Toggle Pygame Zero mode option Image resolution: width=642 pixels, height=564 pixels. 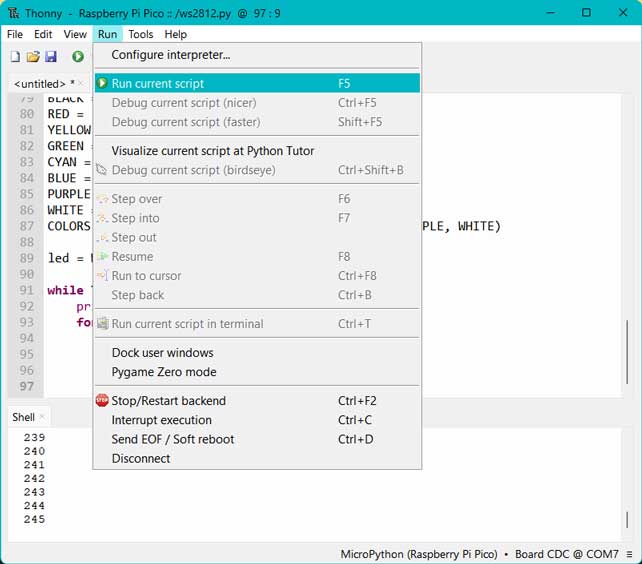[x=257, y=371]
